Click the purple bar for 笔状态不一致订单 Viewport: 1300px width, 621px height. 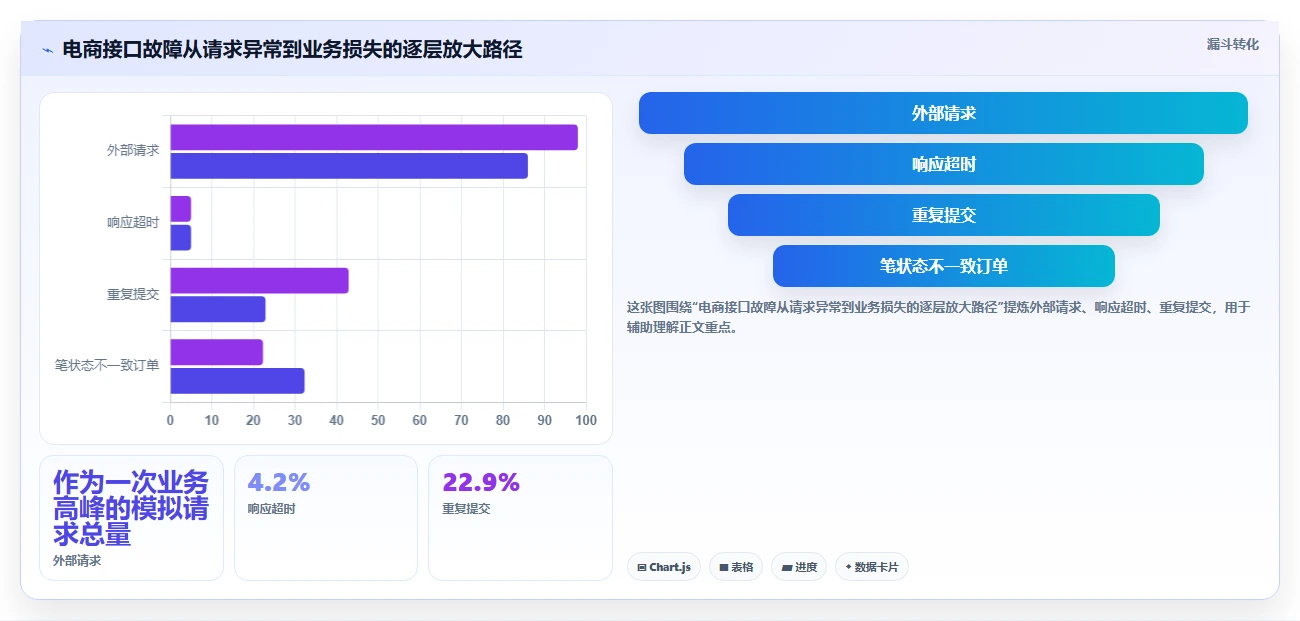click(x=216, y=352)
